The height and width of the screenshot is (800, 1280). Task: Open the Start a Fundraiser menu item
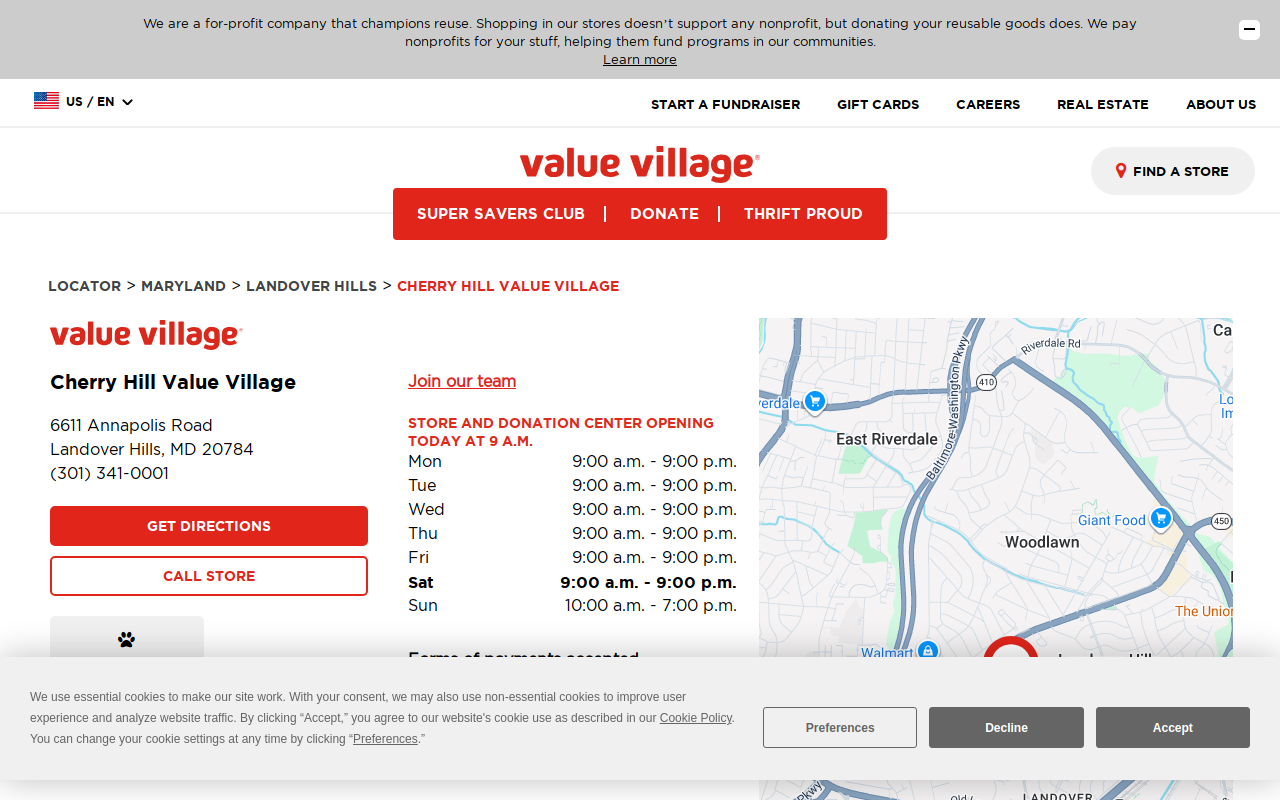(725, 104)
